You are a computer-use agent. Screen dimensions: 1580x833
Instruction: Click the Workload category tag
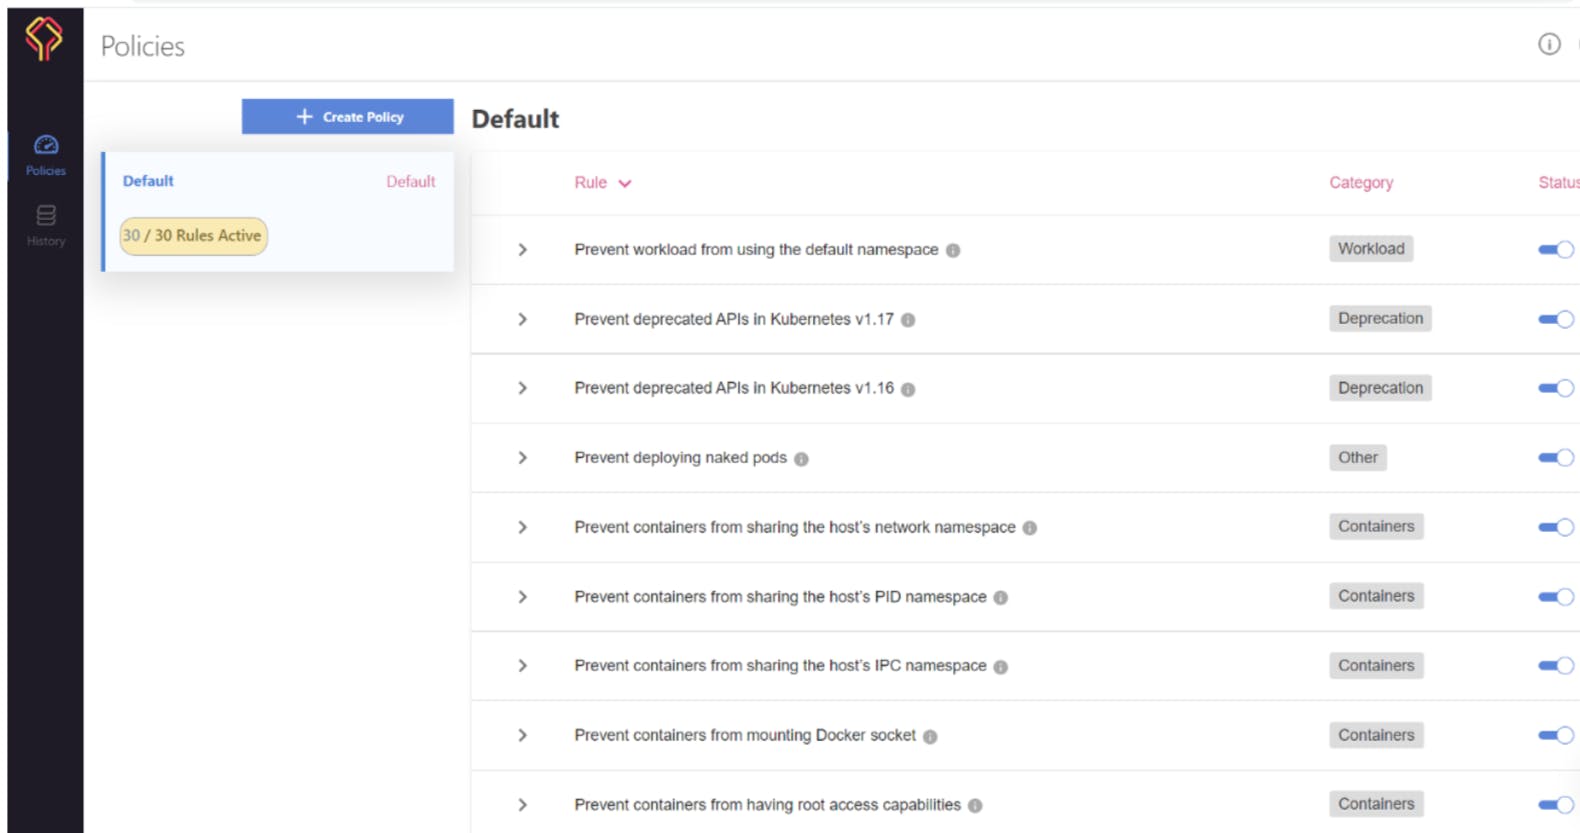(1371, 249)
